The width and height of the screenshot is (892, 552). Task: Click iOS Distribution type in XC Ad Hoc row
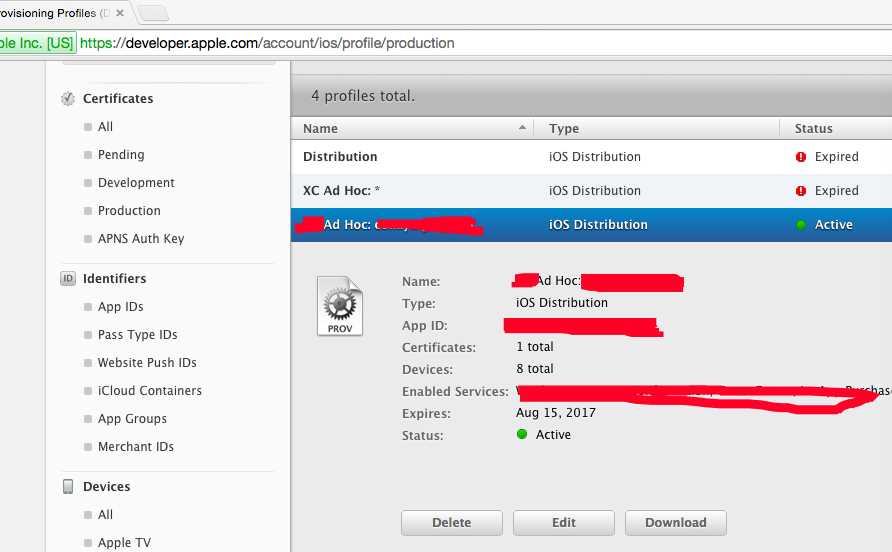tap(595, 191)
